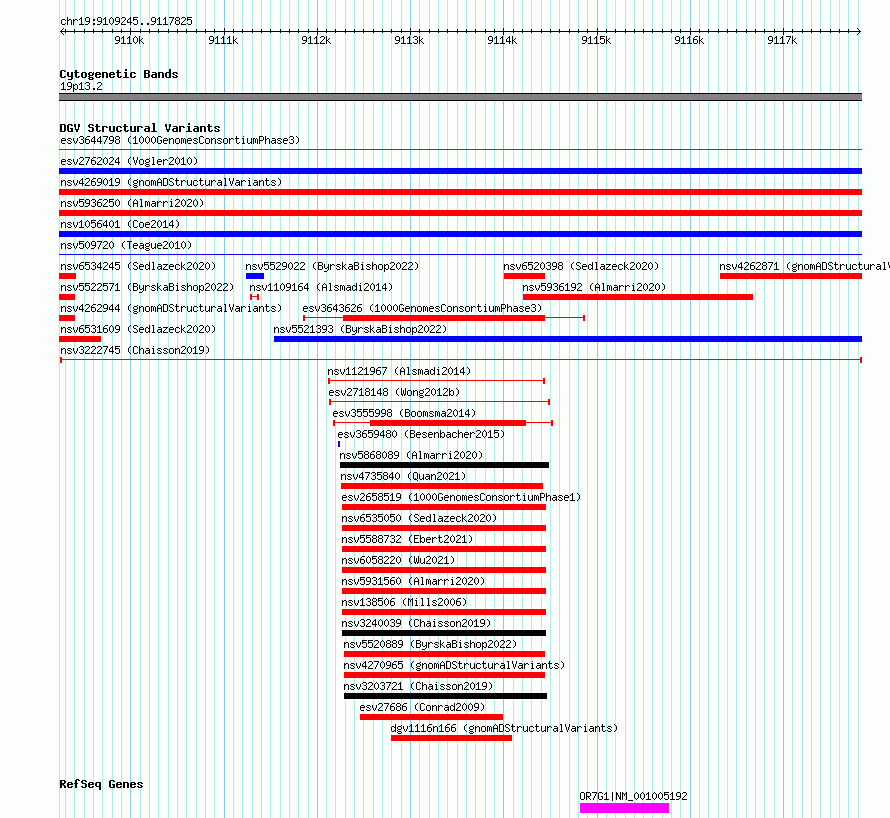Click the Cytogenetic Bands track title
Screen dimensions: 890x818
tap(119, 74)
